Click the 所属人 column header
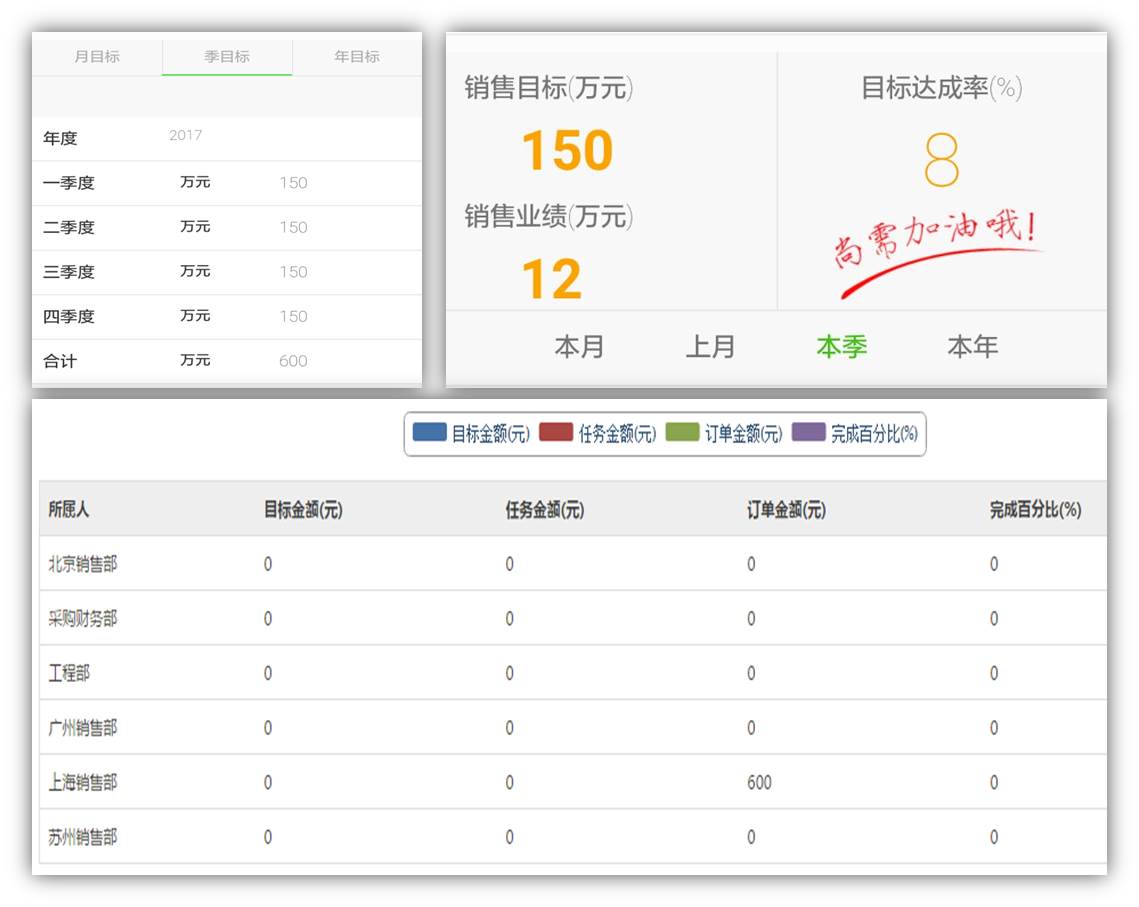Image resolution: width=1139 pixels, height=907 pixels. pyautogui.click(x=69, y=510)
